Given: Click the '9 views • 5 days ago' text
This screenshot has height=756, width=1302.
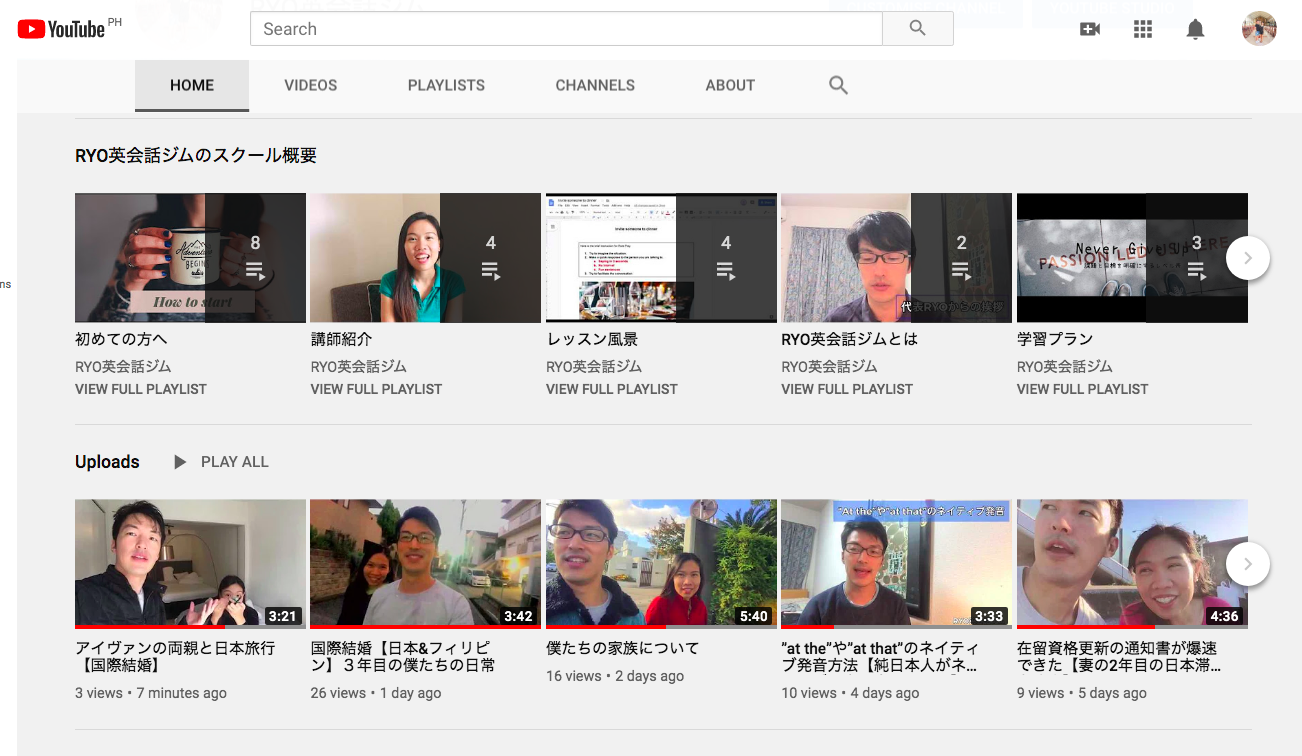Looking at the screenshot, I should [x=1082, y=693].
